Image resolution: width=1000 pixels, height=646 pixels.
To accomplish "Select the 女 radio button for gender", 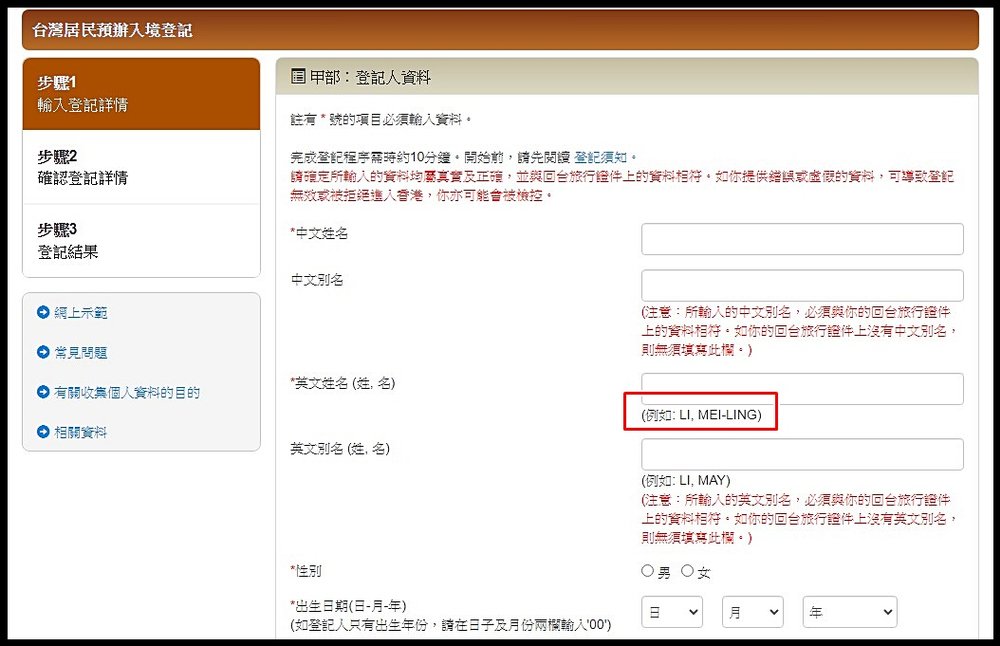I will (x=690, y=570).
